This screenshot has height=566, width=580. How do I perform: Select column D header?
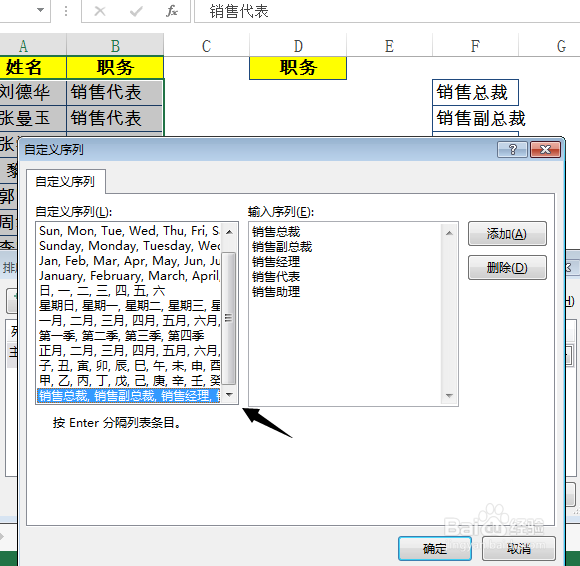(298, 46)
